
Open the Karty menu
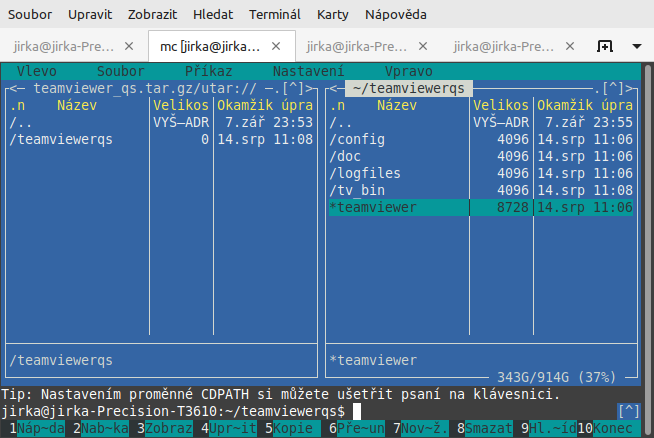click(332, 15)
